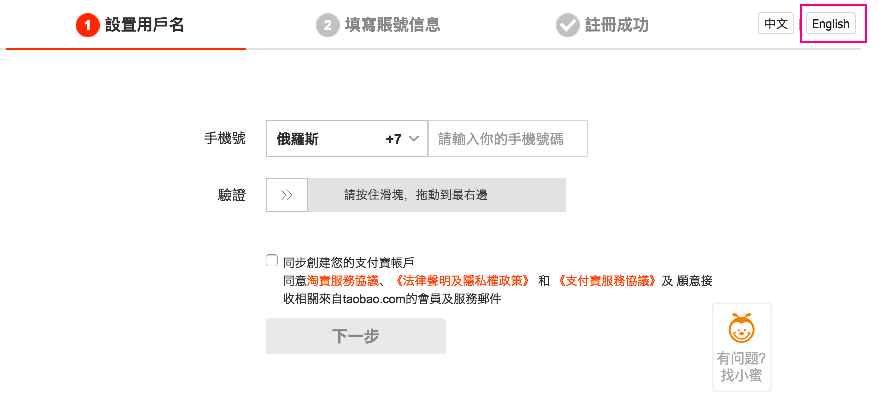Click the 下一步 button
The width and height of the screenshot is (891, 401).
(x=355, y=336)
